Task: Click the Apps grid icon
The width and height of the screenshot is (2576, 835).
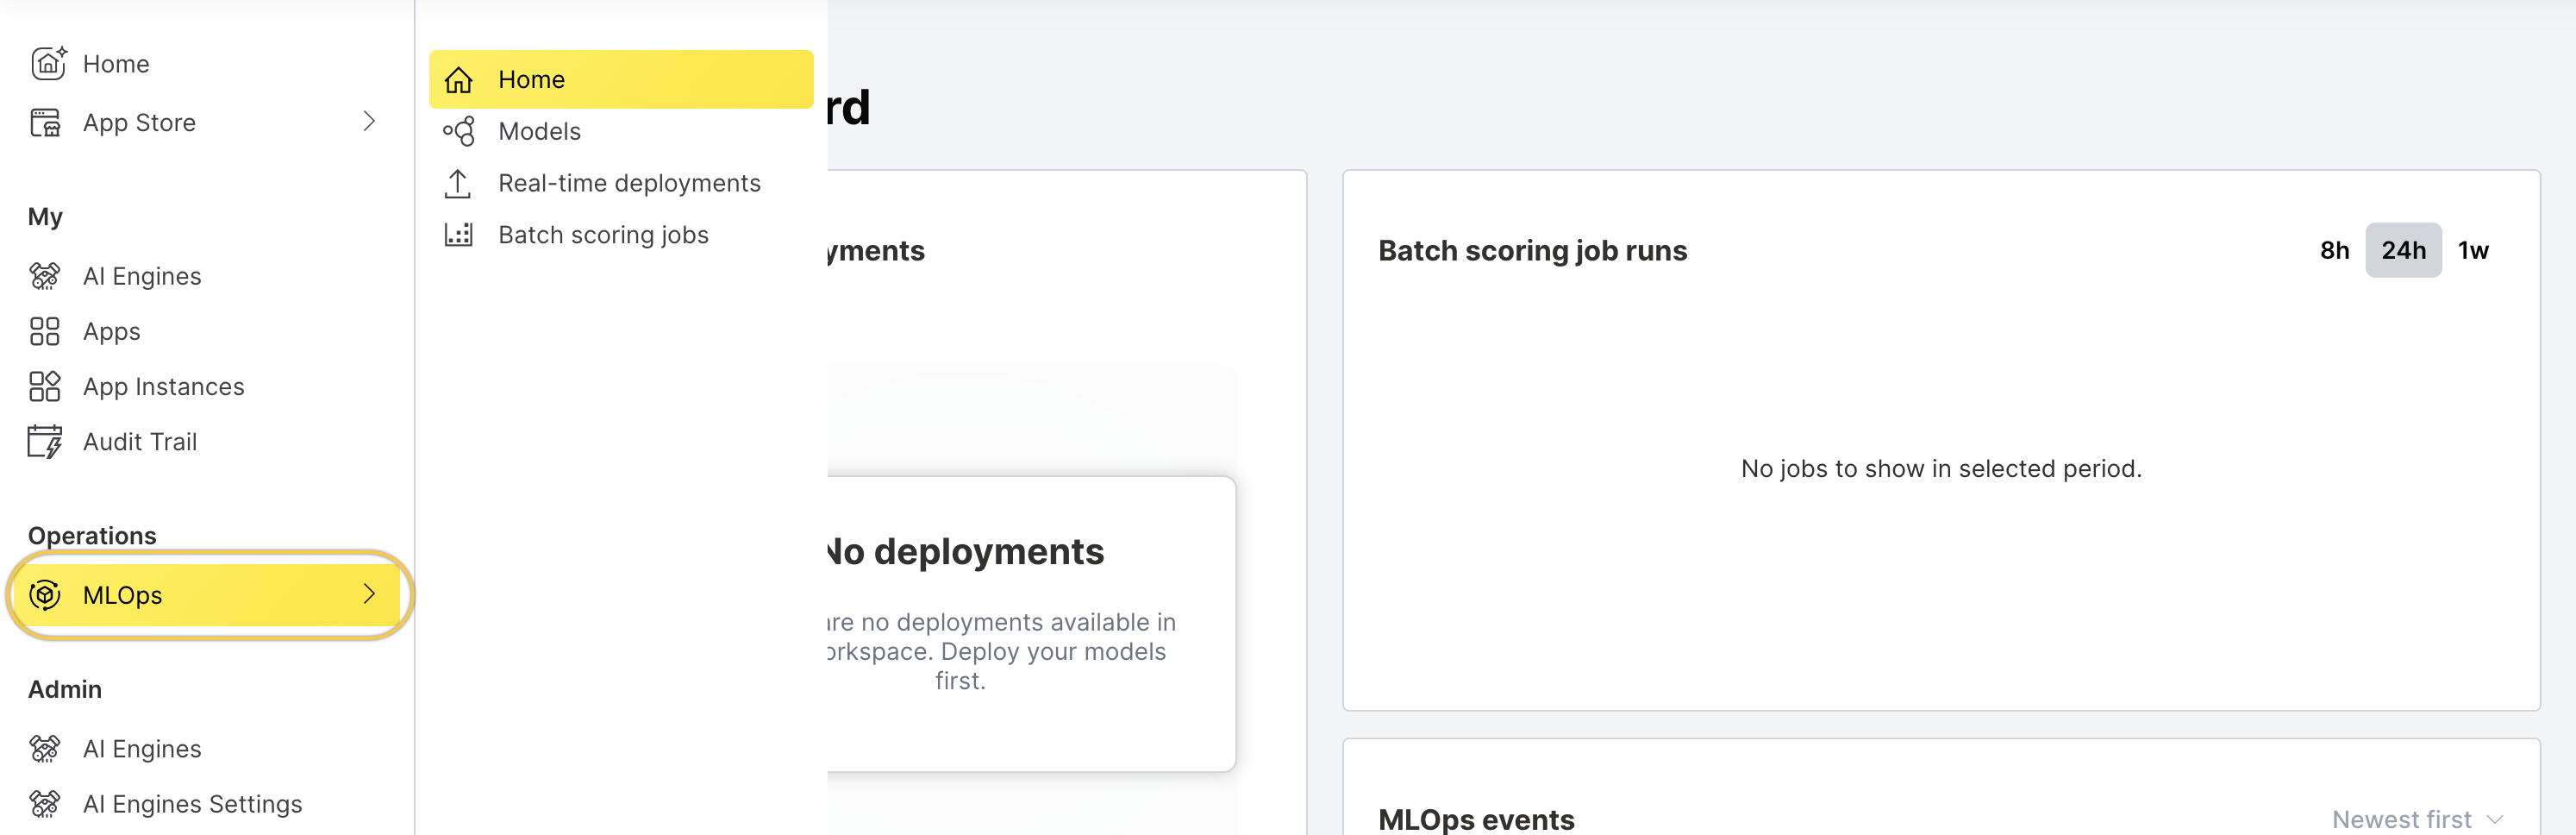Action: point(45,331)
